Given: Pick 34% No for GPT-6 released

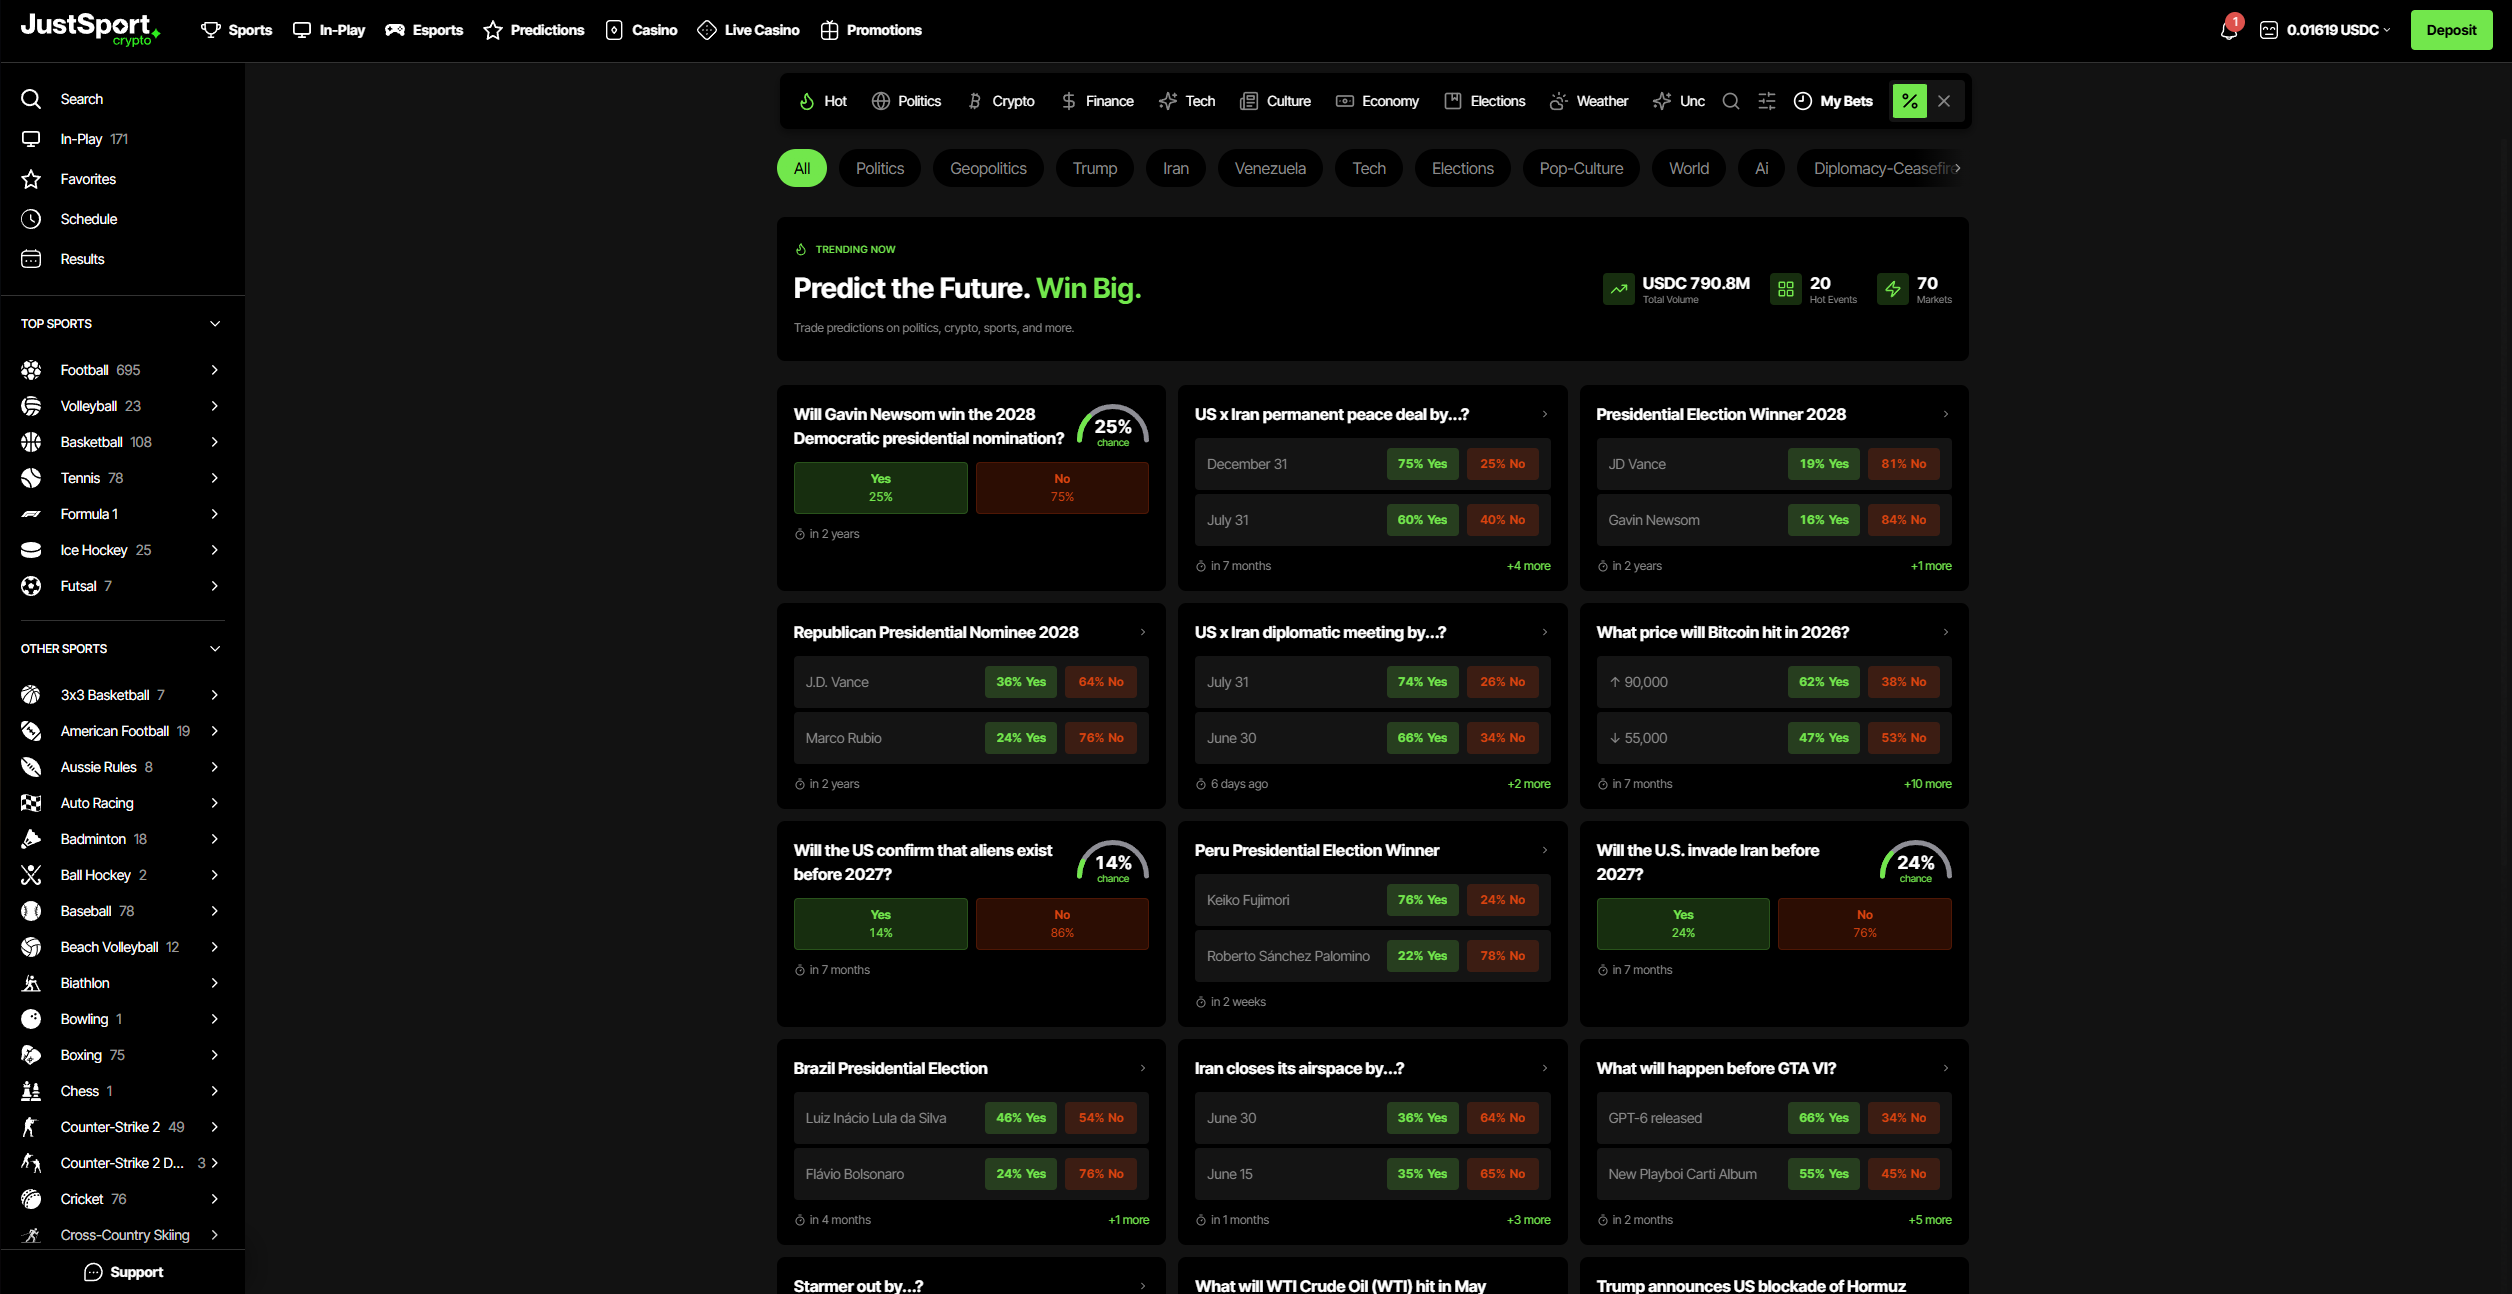Looking at the screenshot, I should (x=1903, y=1118).
